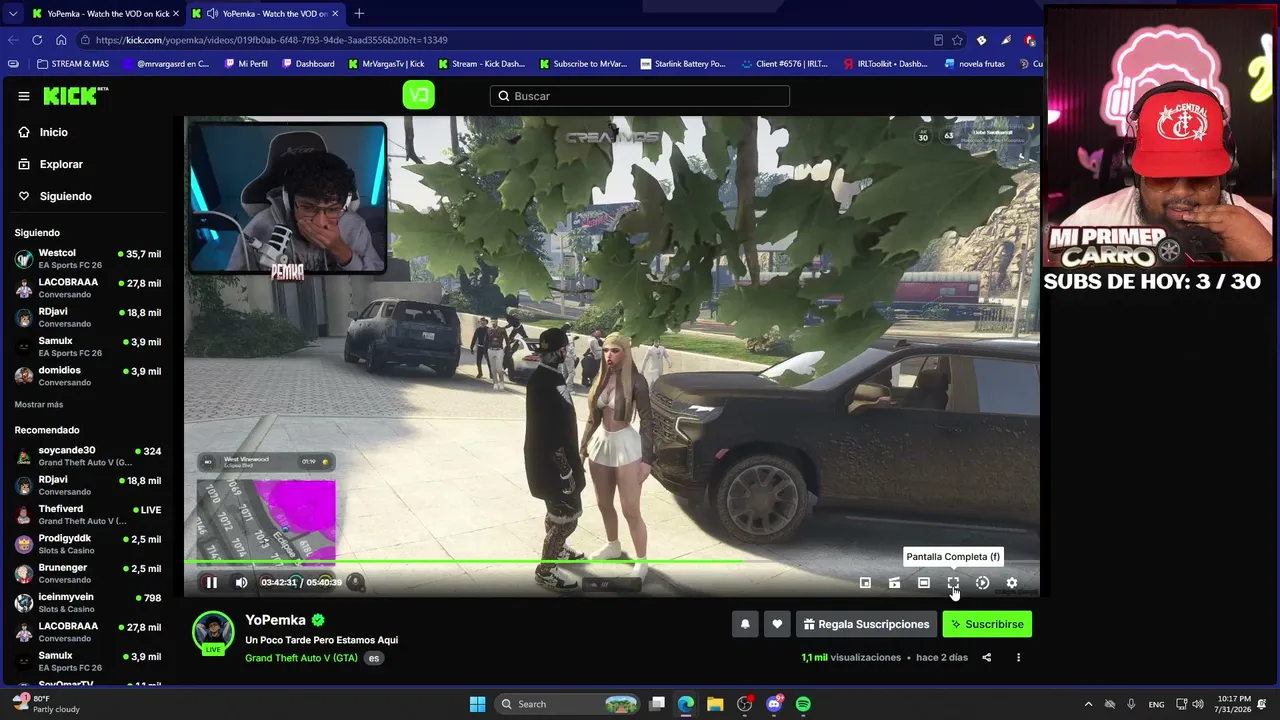Click the kick.com address bar
This screenshot has height=720, width=1280.
(500, 40)
